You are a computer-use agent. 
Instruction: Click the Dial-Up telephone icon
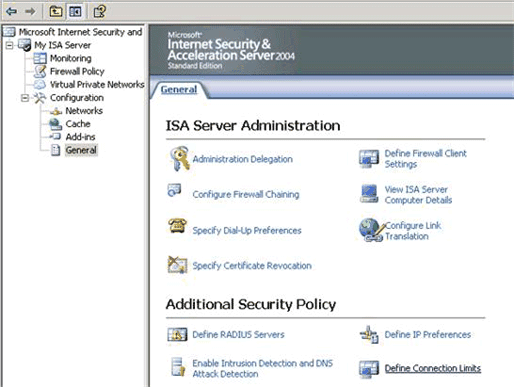click(x=177, y=226)
